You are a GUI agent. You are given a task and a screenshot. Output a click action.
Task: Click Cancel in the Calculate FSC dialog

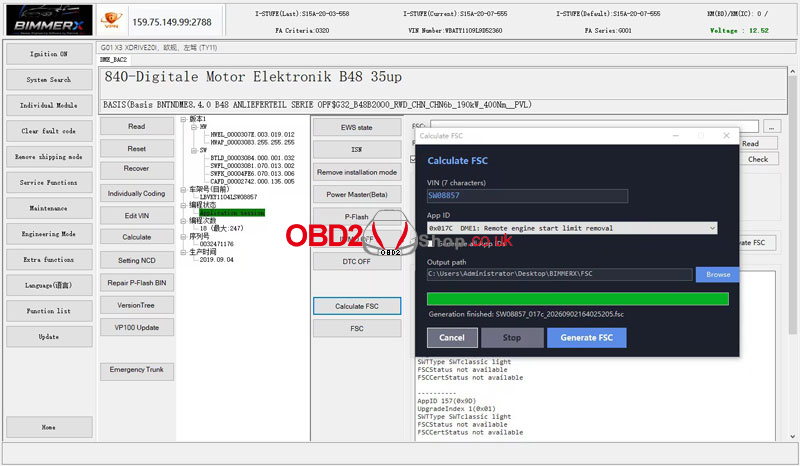(452, 337)
